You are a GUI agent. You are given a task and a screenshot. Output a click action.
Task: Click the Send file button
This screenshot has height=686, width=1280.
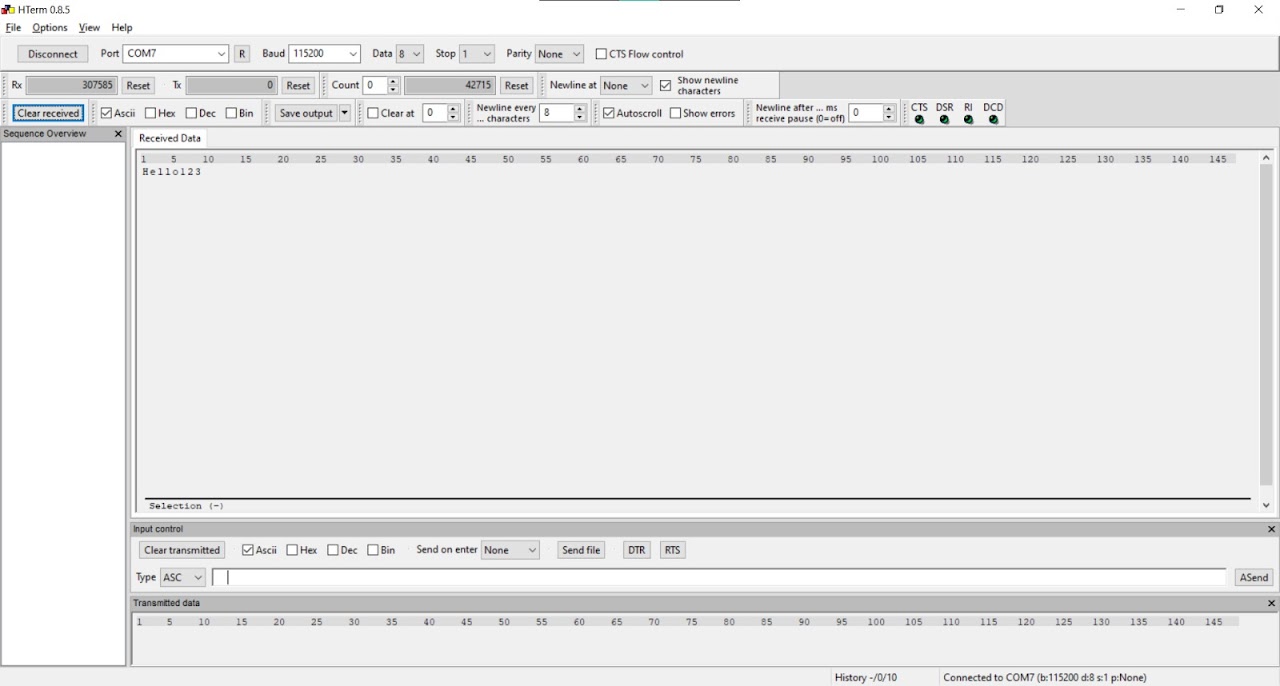[581, 550]
